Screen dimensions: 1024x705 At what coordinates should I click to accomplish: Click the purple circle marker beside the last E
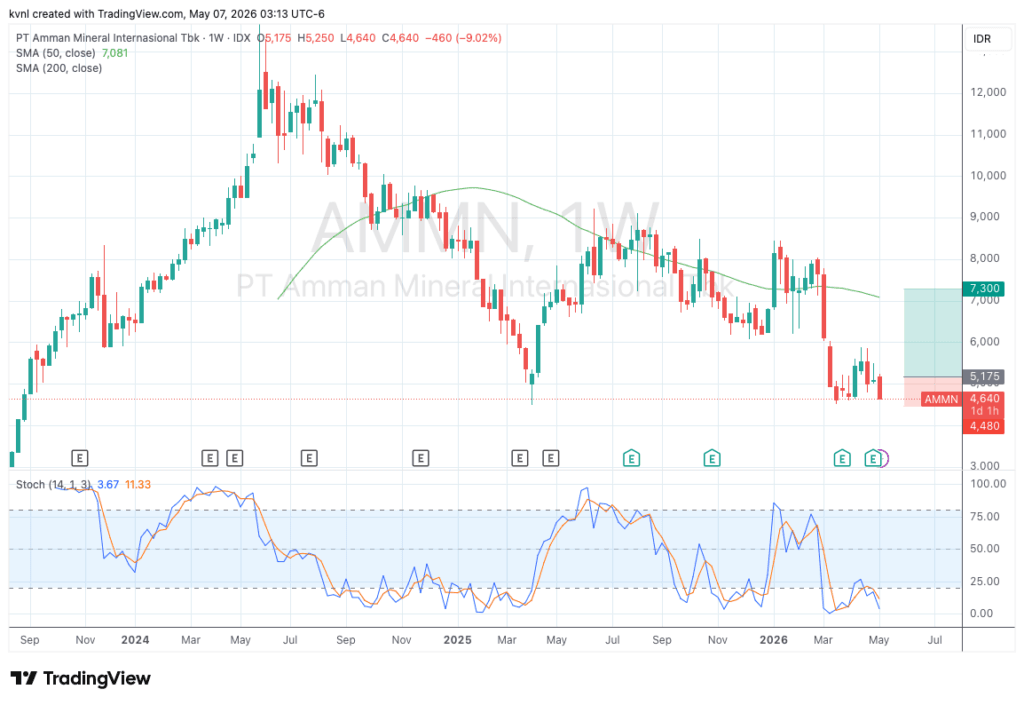(884, 458)
